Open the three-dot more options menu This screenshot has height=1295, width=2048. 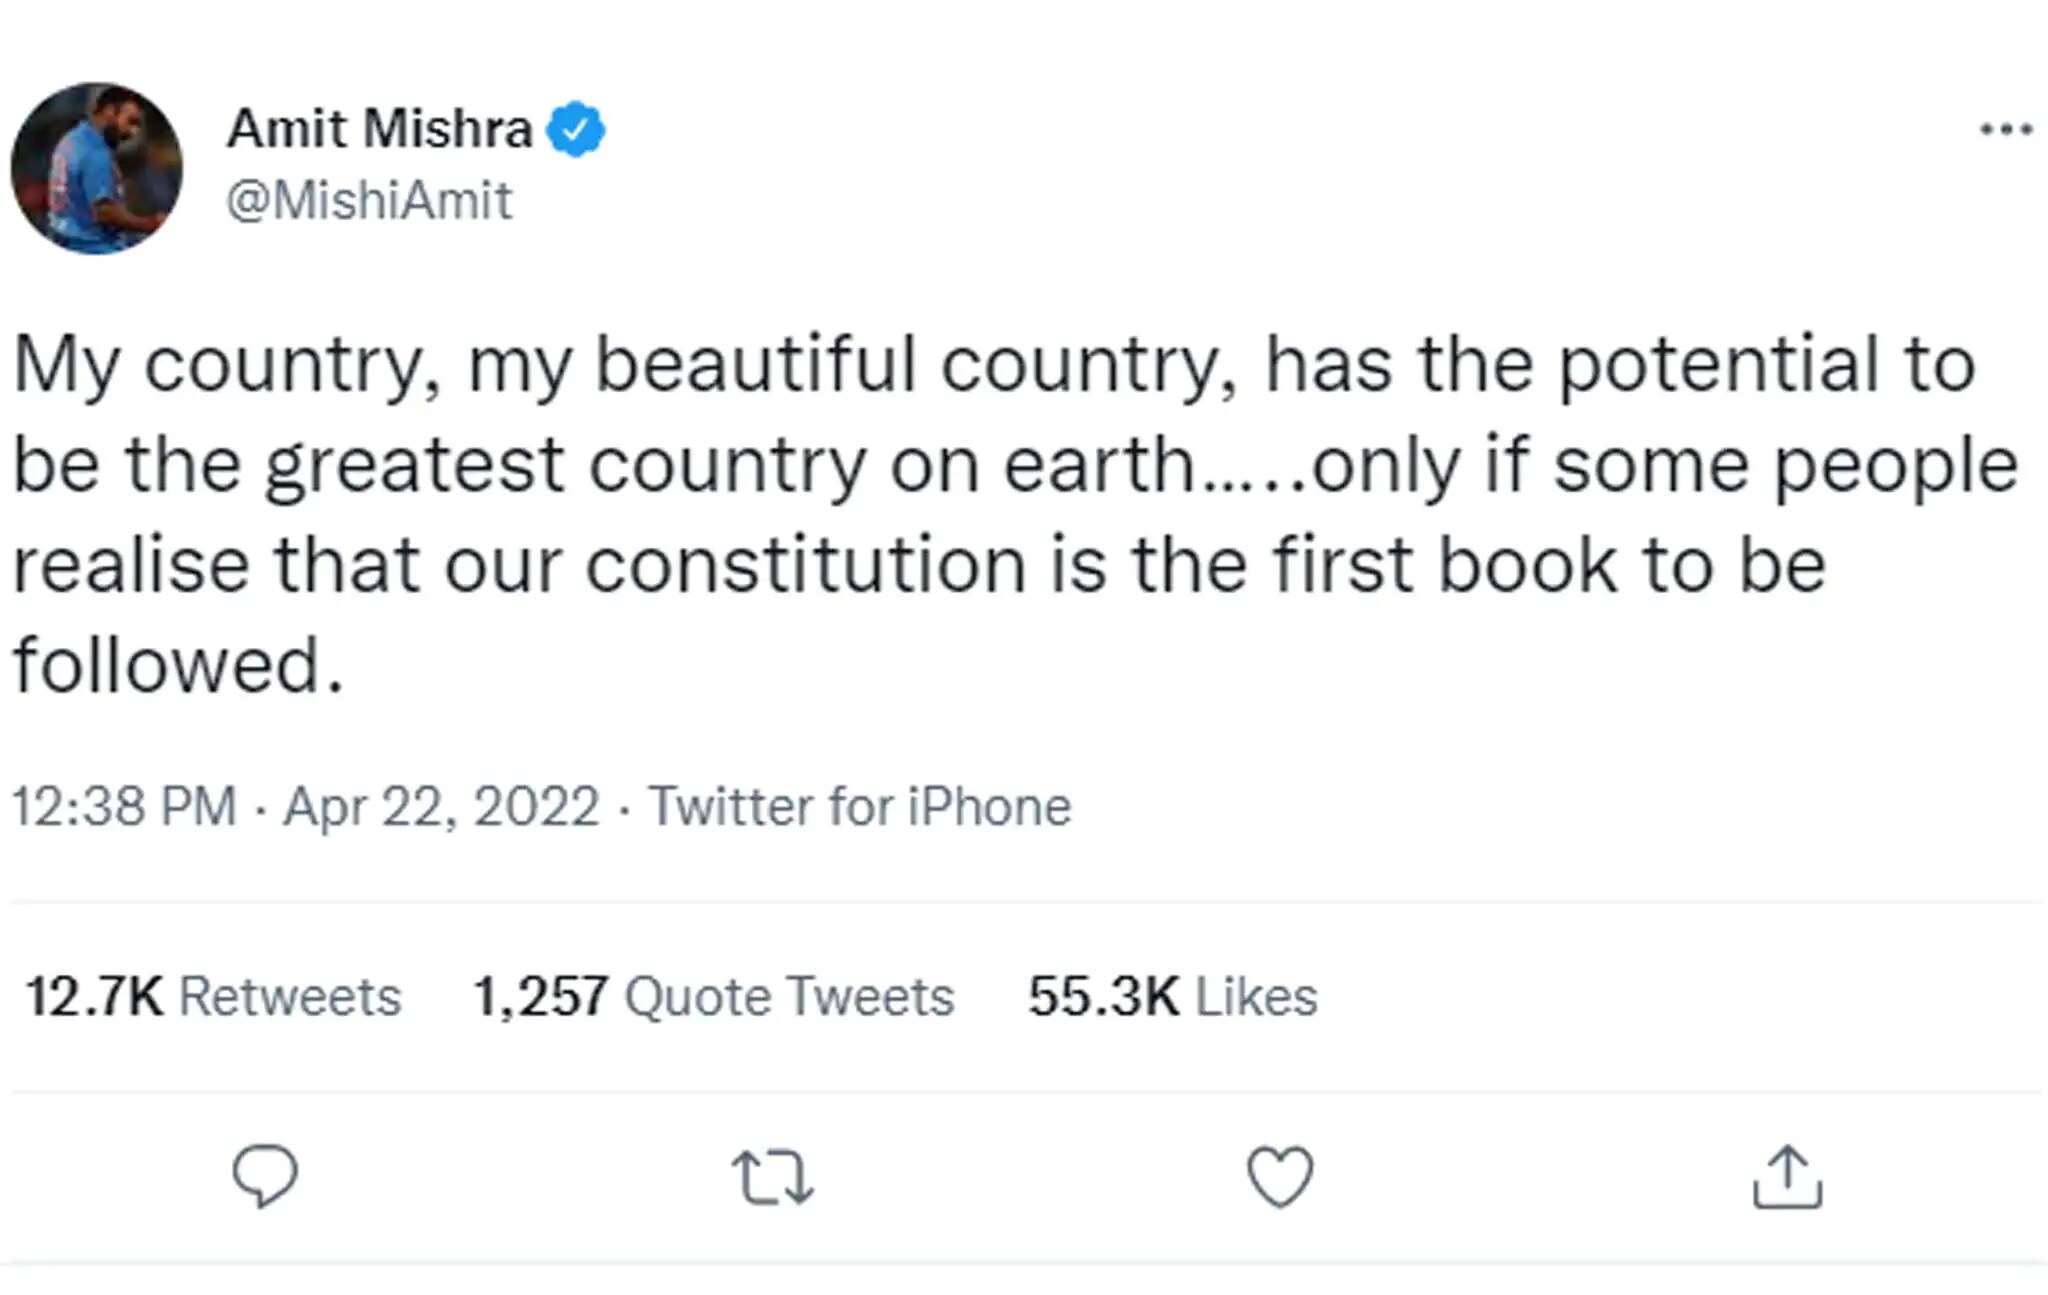pos(2006,130)
